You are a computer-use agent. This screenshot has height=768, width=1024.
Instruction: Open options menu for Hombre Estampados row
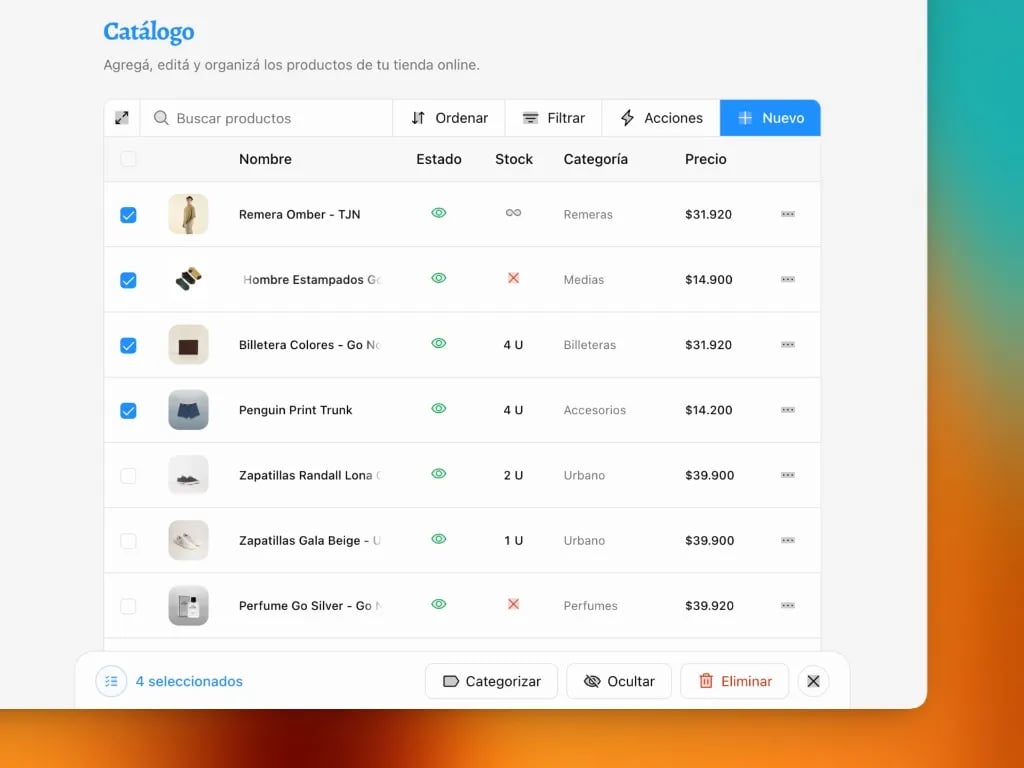click(x=788, y=280)
